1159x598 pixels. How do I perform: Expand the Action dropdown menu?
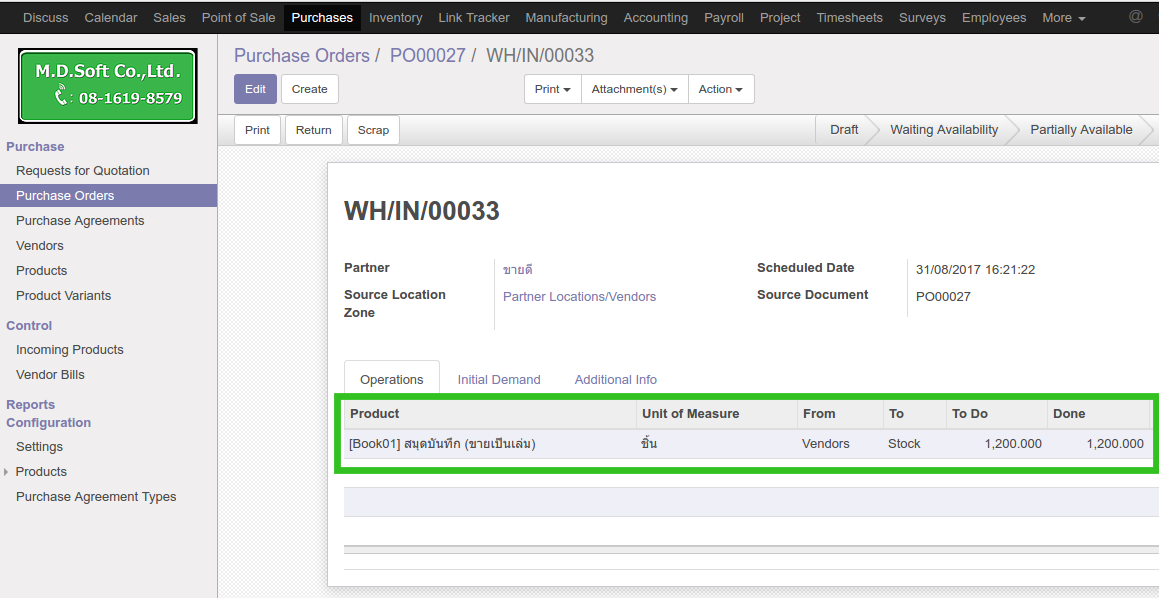(720, 89)
